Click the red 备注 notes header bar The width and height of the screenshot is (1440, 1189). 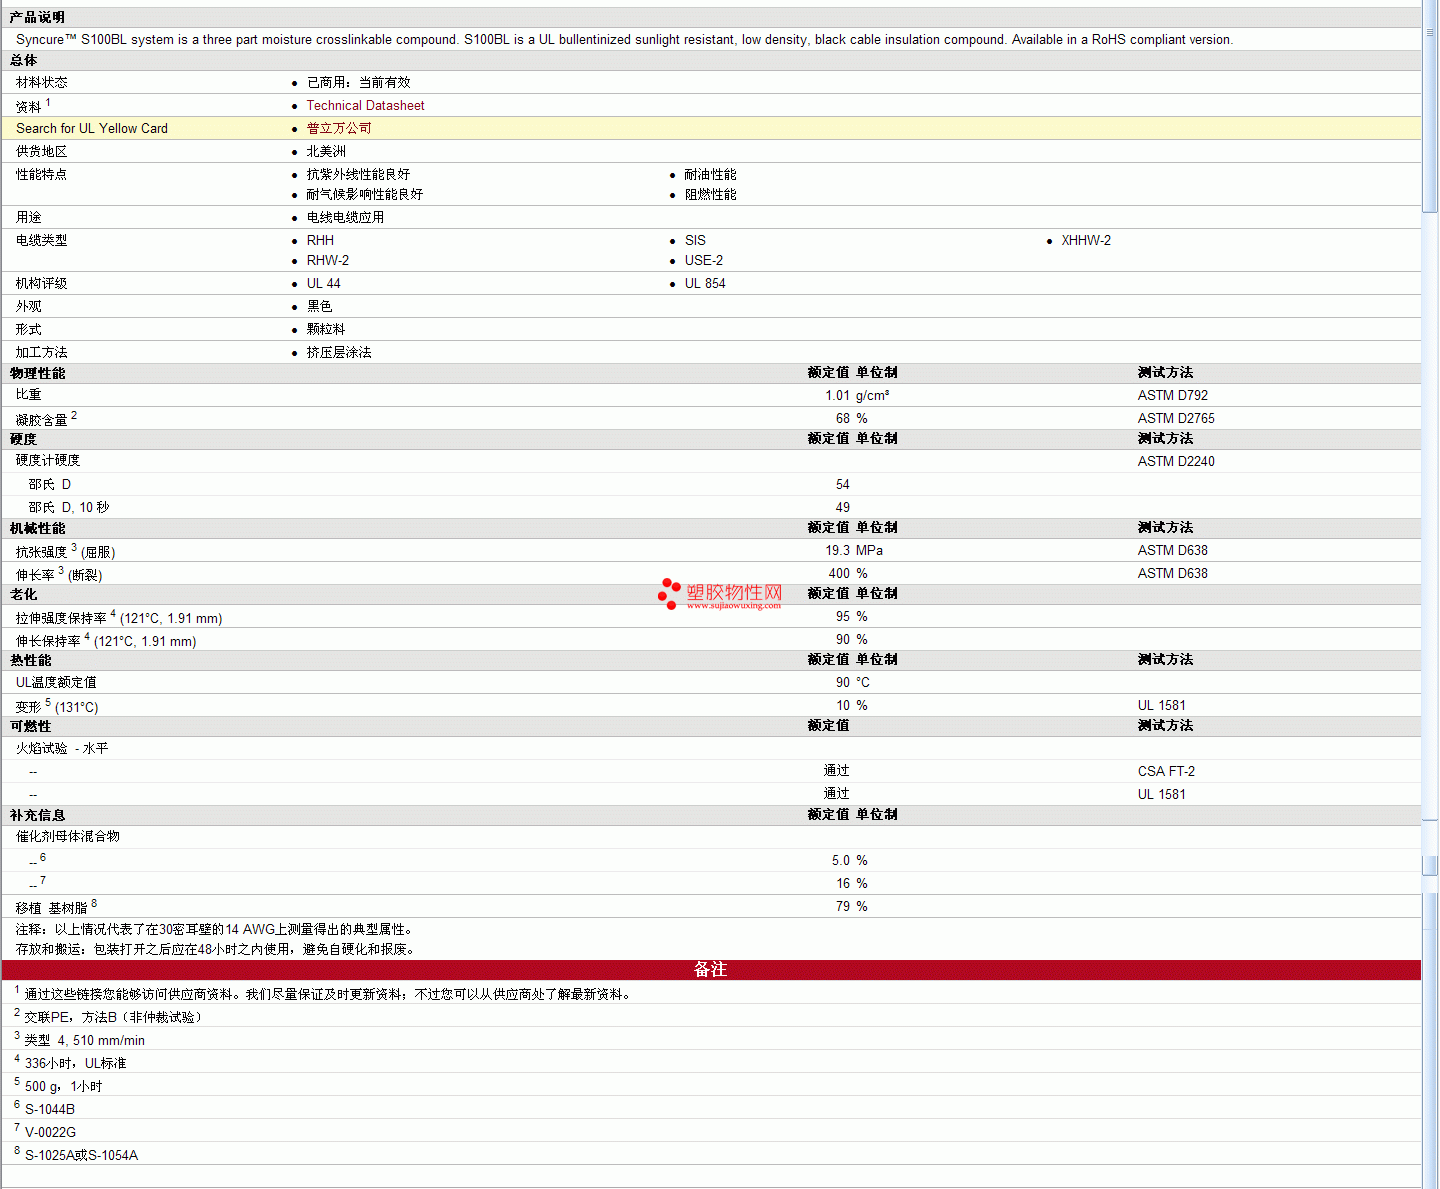tap(711, 970)
